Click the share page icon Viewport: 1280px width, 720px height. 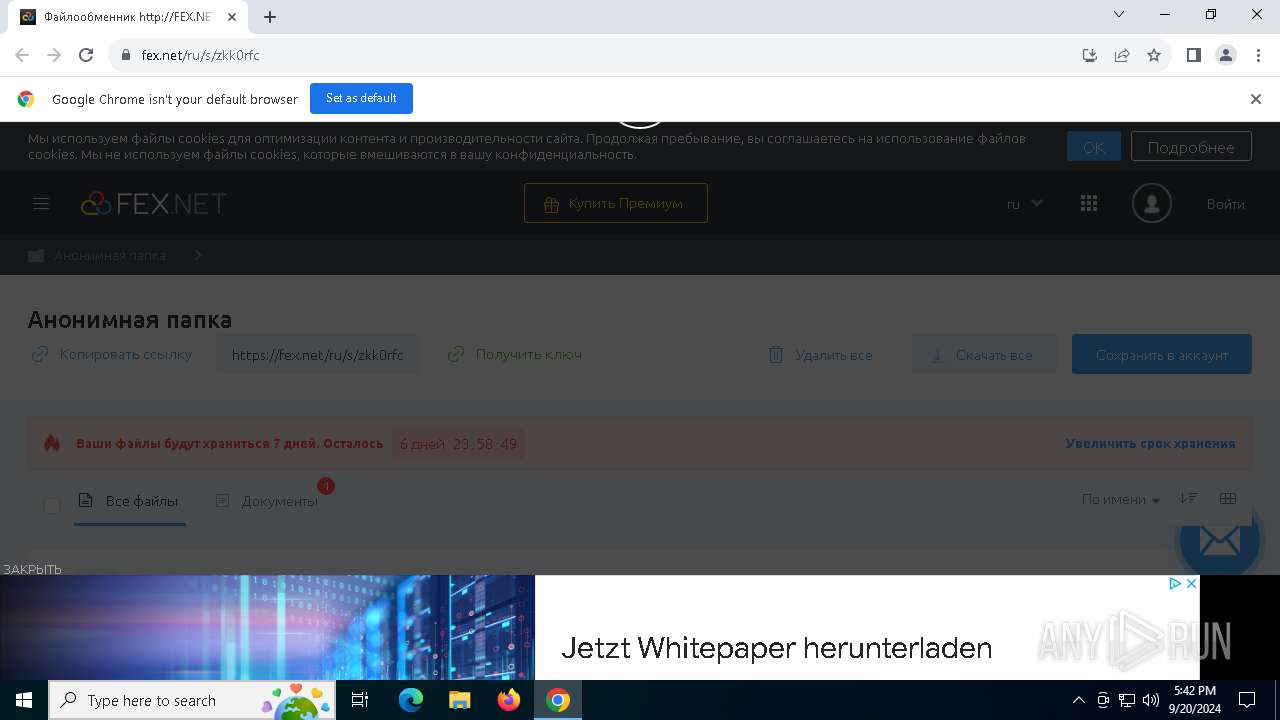[1122, 55]
